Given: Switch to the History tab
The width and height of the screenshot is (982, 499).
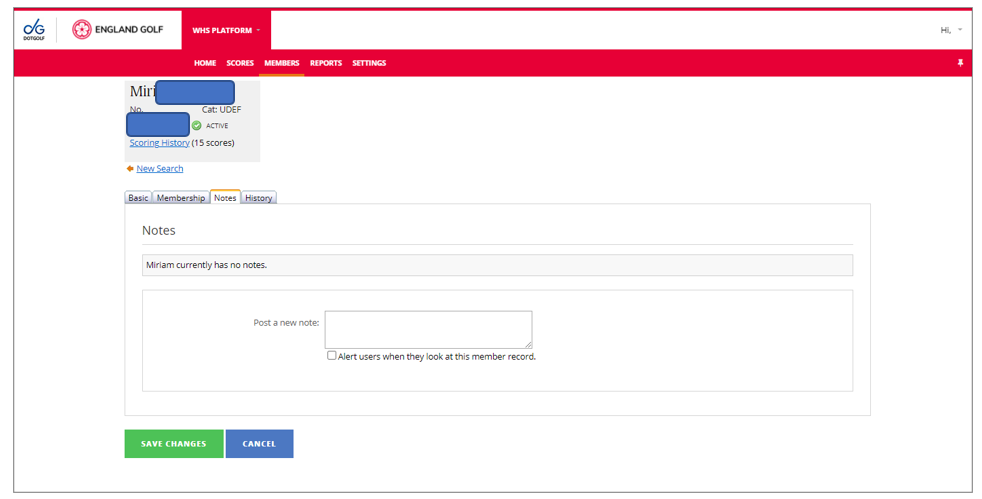Looking at the screenshot, I should (259, 198).
